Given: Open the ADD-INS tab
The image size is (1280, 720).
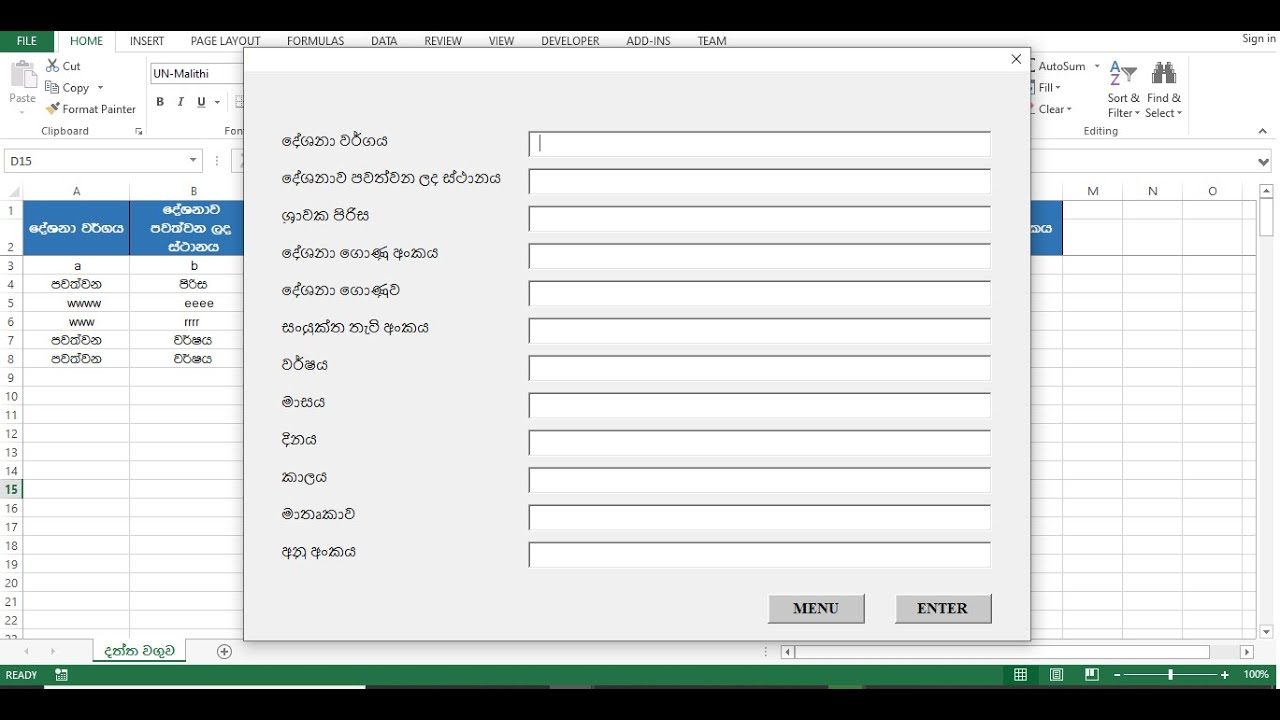Looking at the screenshot, I should pyautogui.click(x=648, y=41).
